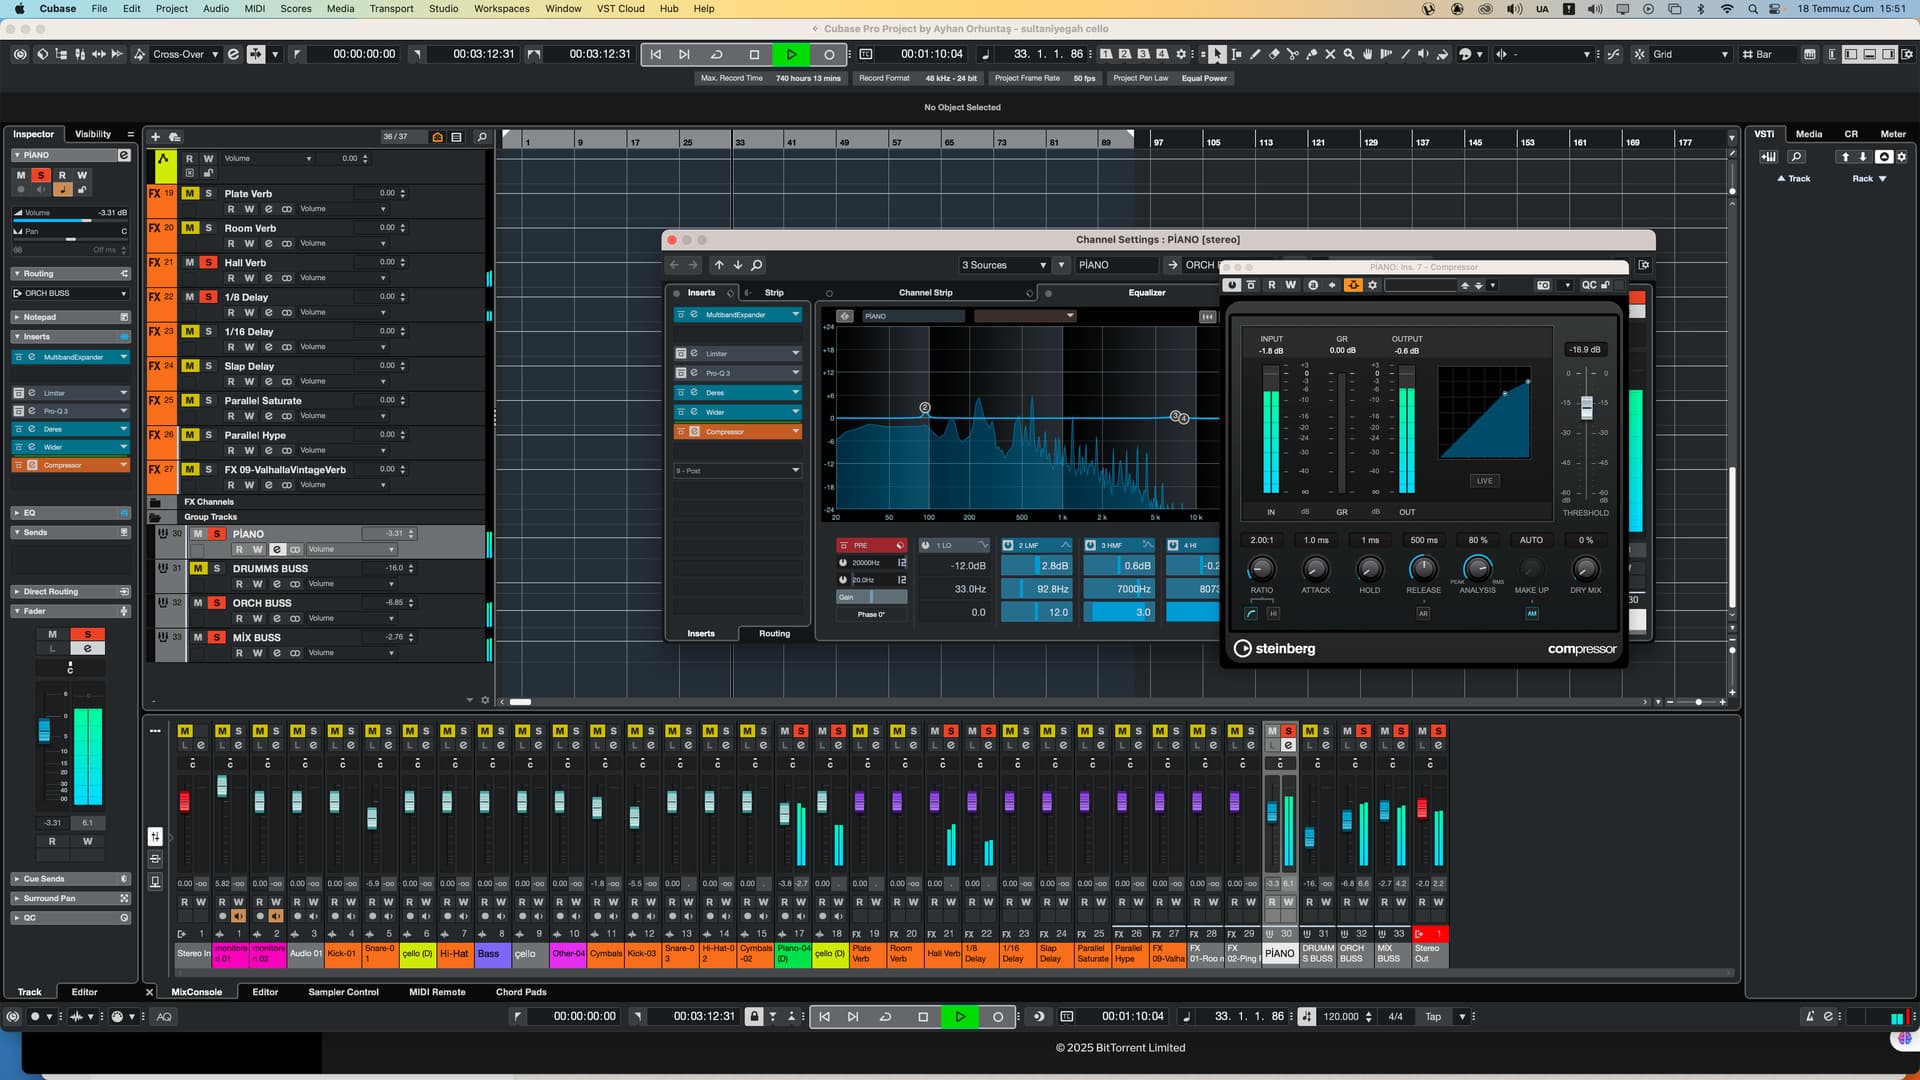Mute the Plate Verb FX track
Viewport: 1920px width, 1080px height.
point(190,193)
